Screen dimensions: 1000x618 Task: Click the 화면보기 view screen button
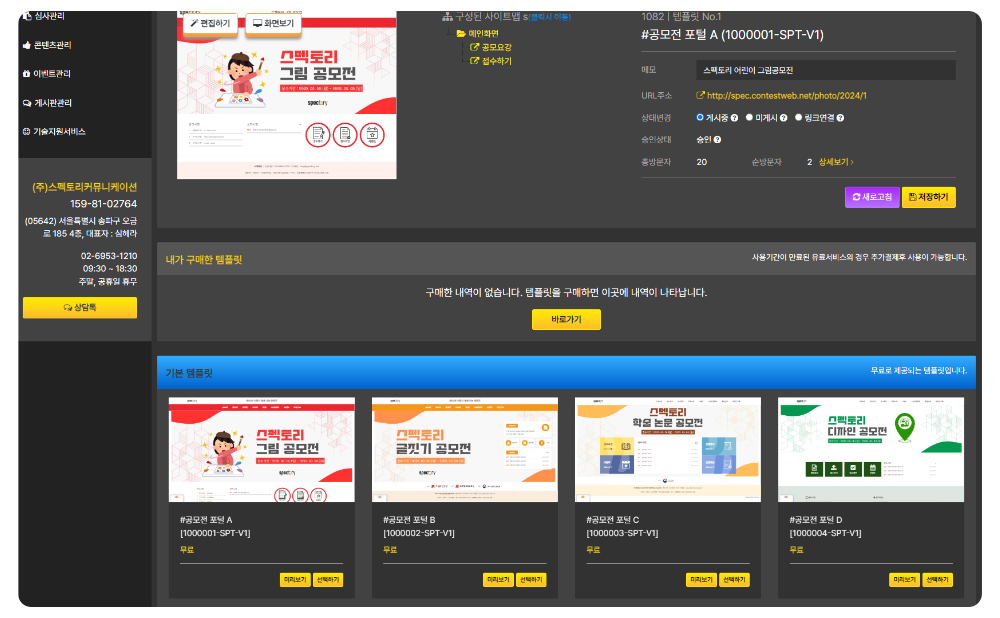click(273, 24)
